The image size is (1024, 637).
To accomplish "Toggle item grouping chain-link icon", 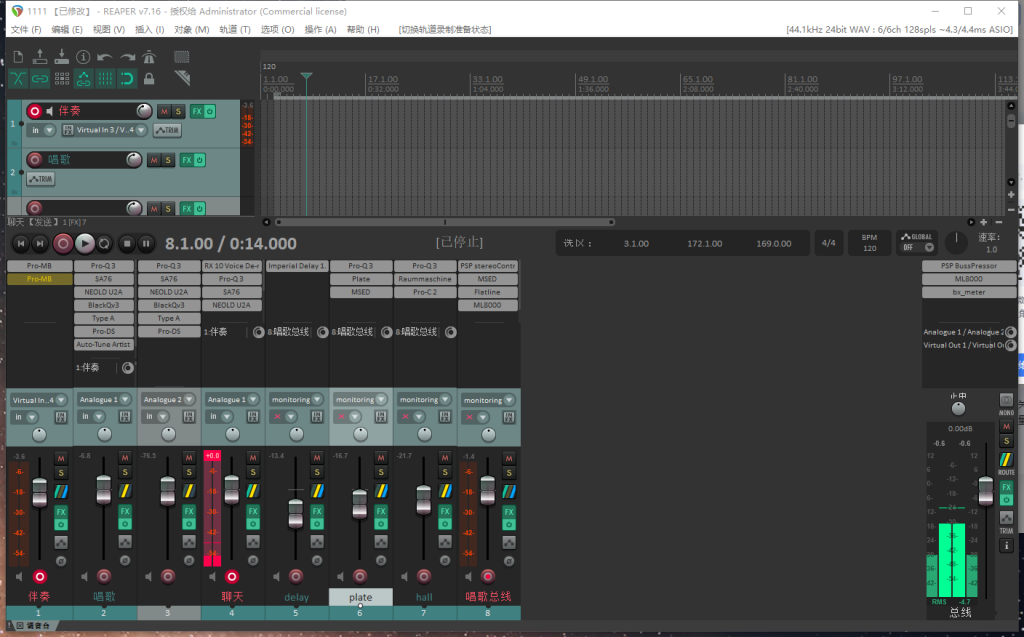I will click(40, 79).
